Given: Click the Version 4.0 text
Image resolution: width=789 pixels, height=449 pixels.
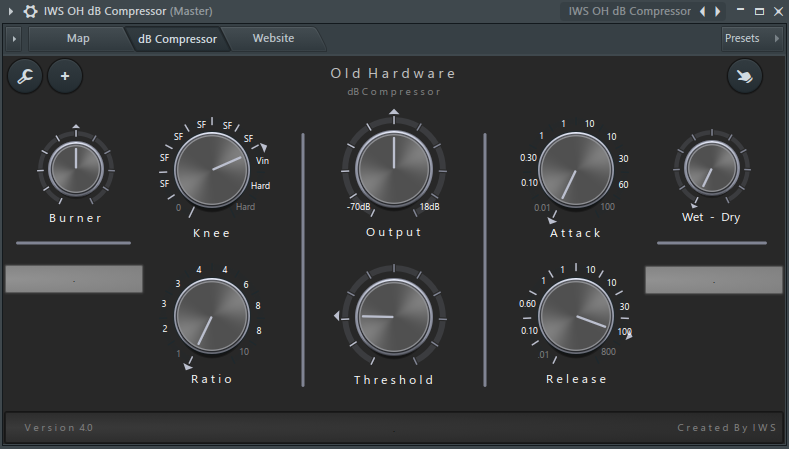Looking at the screenshot, I should click(x=58, y=427).
